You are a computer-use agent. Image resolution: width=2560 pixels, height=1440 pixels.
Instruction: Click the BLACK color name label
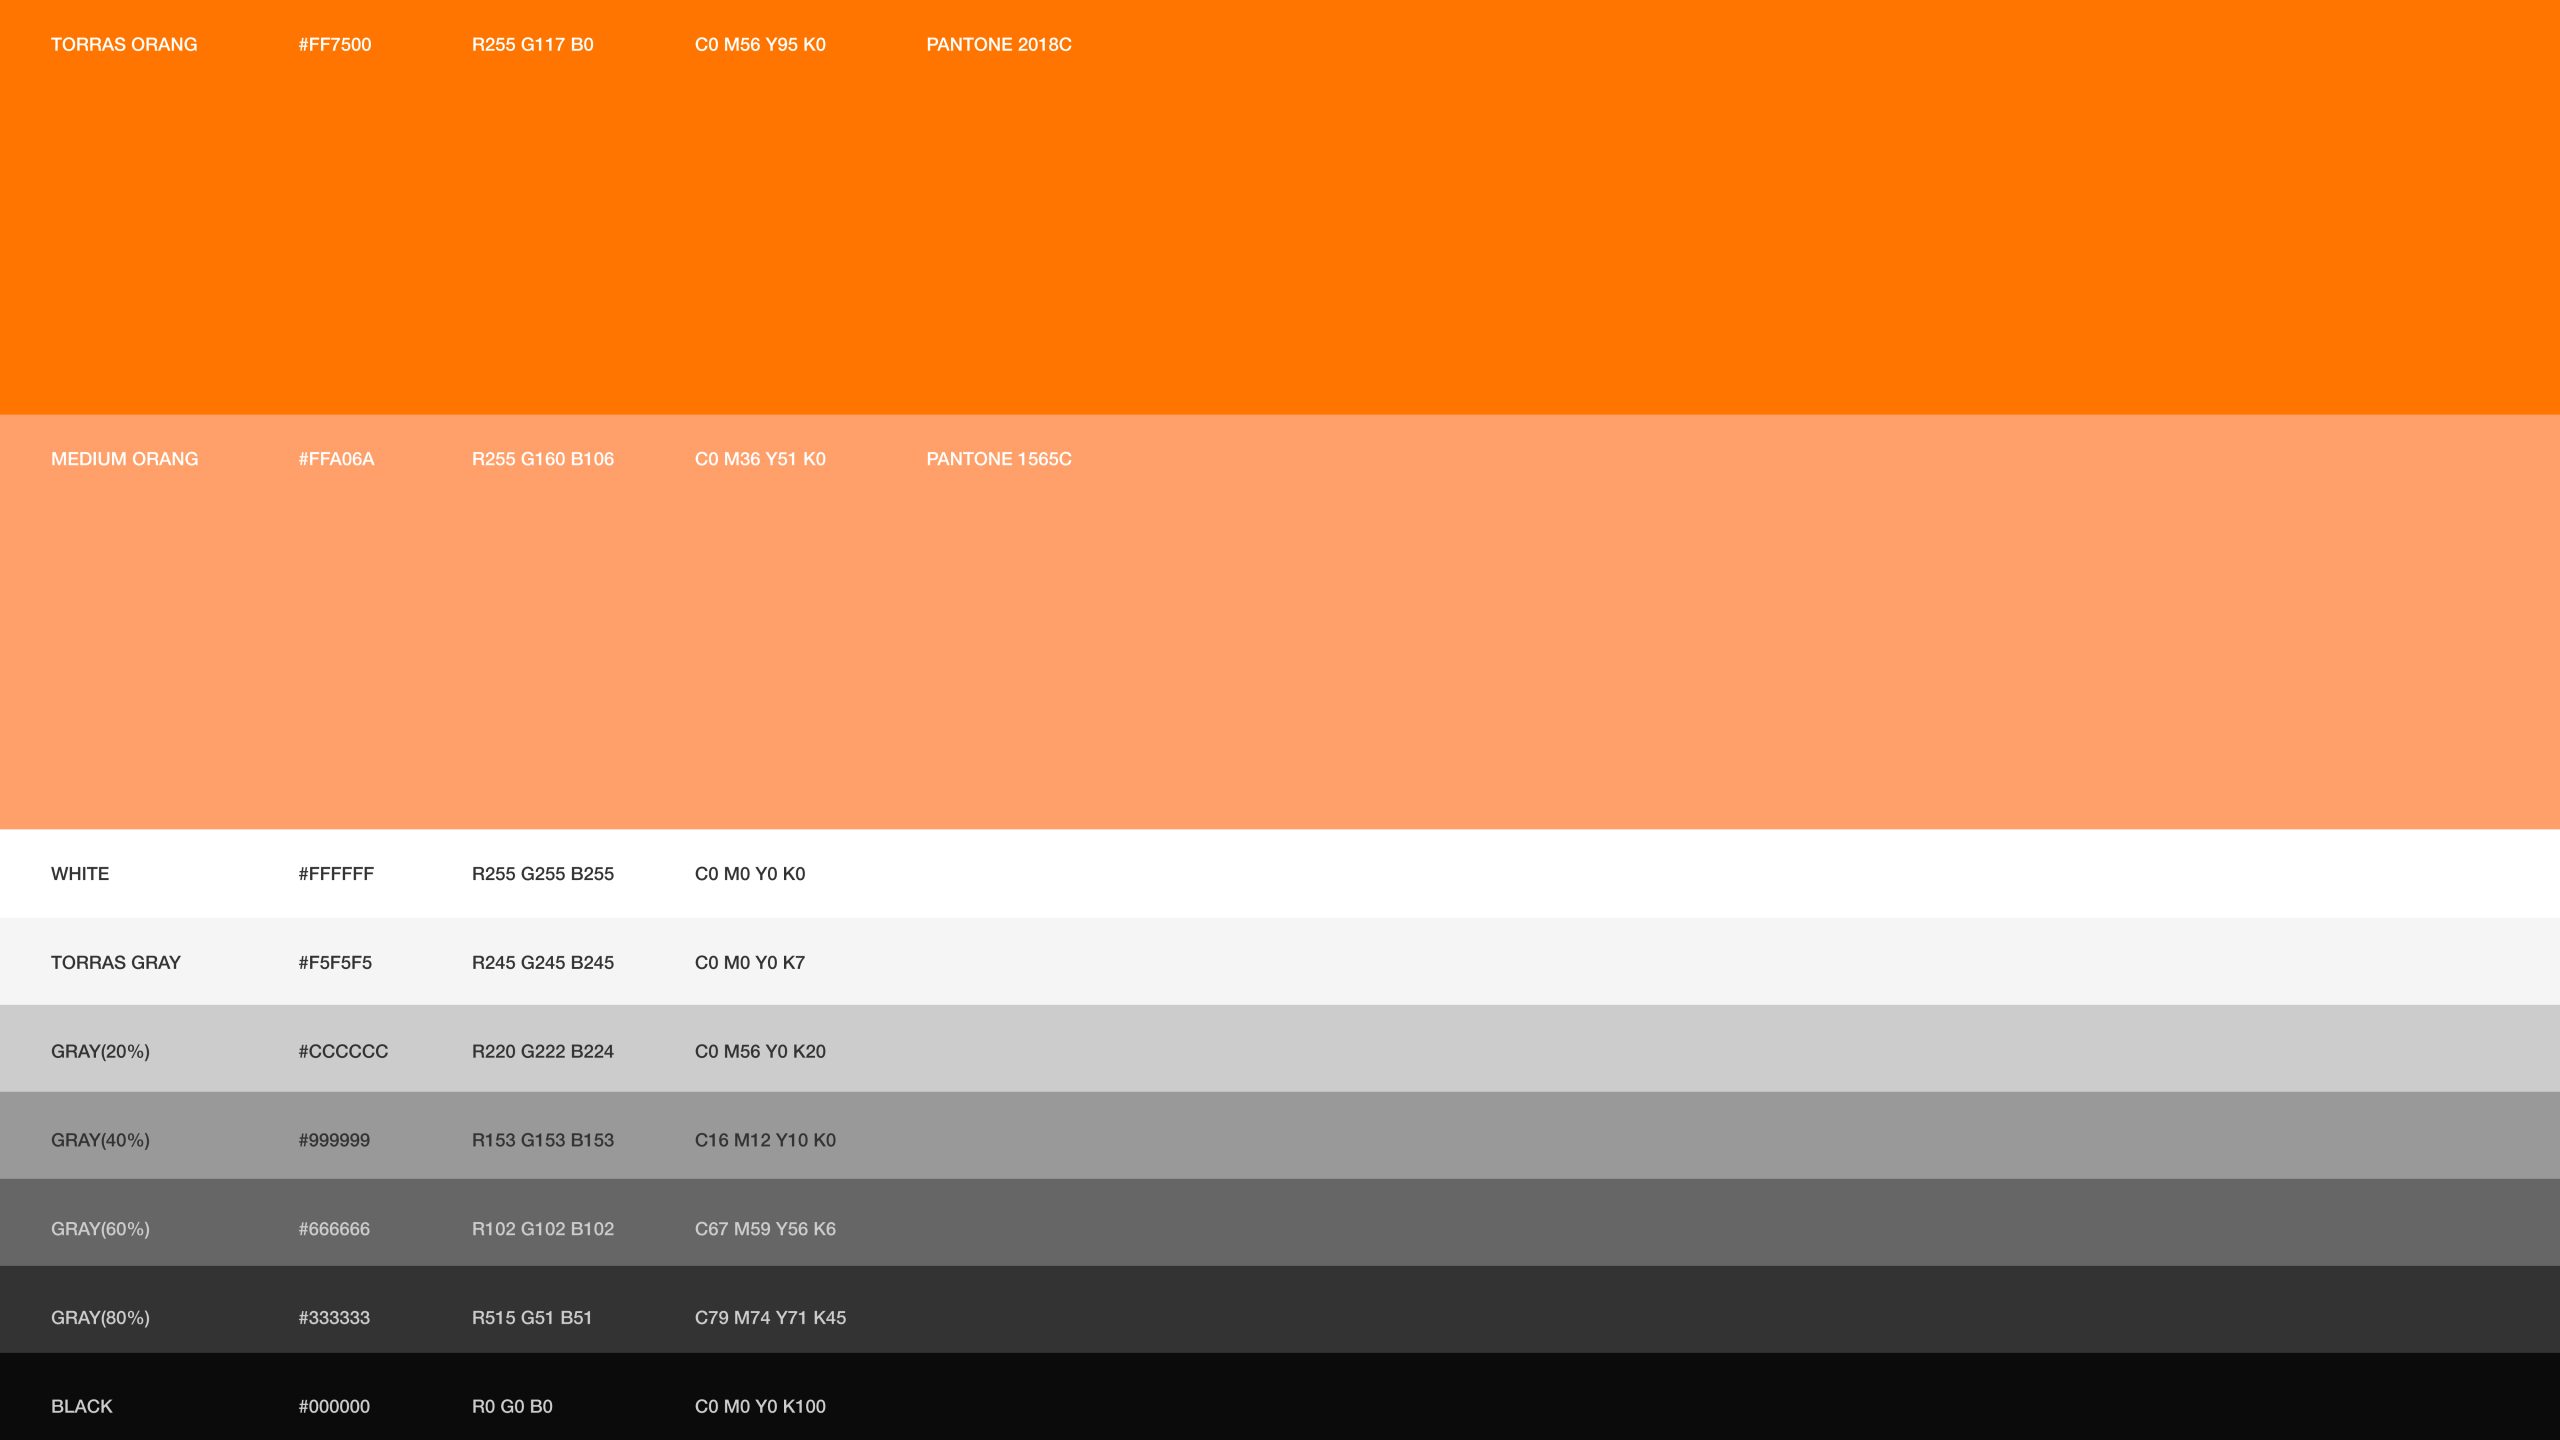82,1407
